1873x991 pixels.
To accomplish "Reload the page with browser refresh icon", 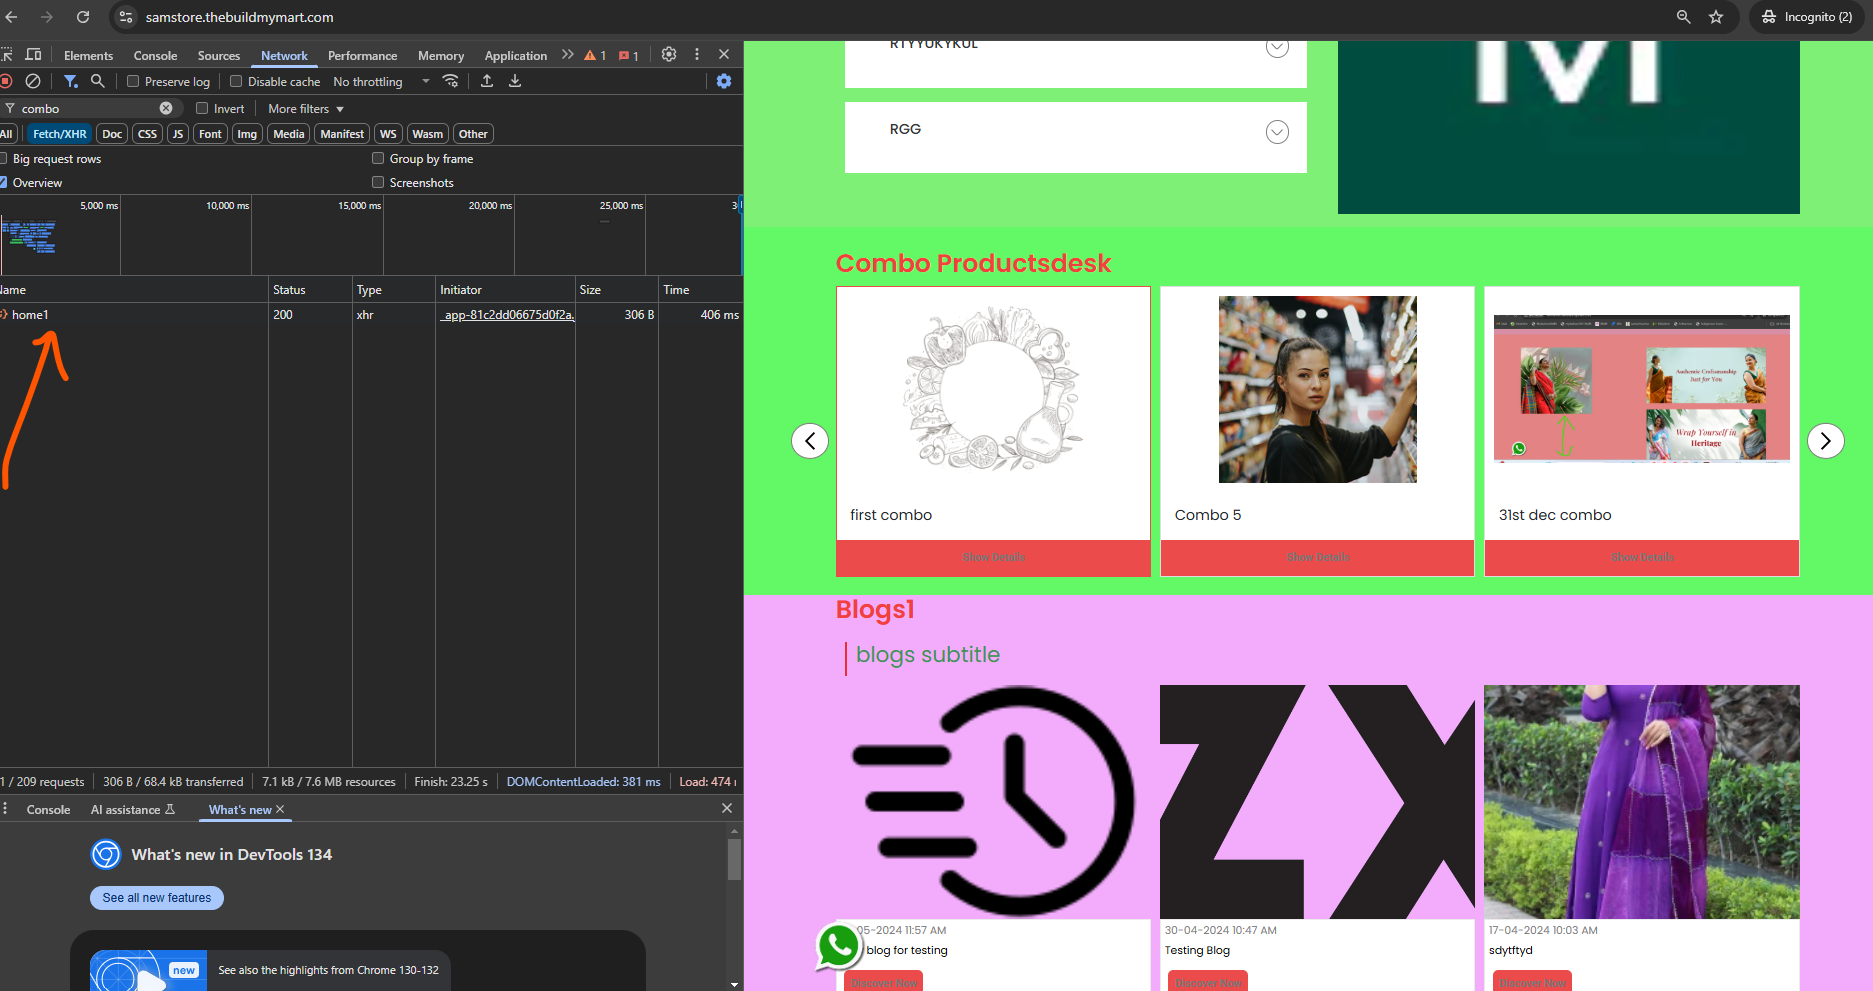I will (83, 17).
